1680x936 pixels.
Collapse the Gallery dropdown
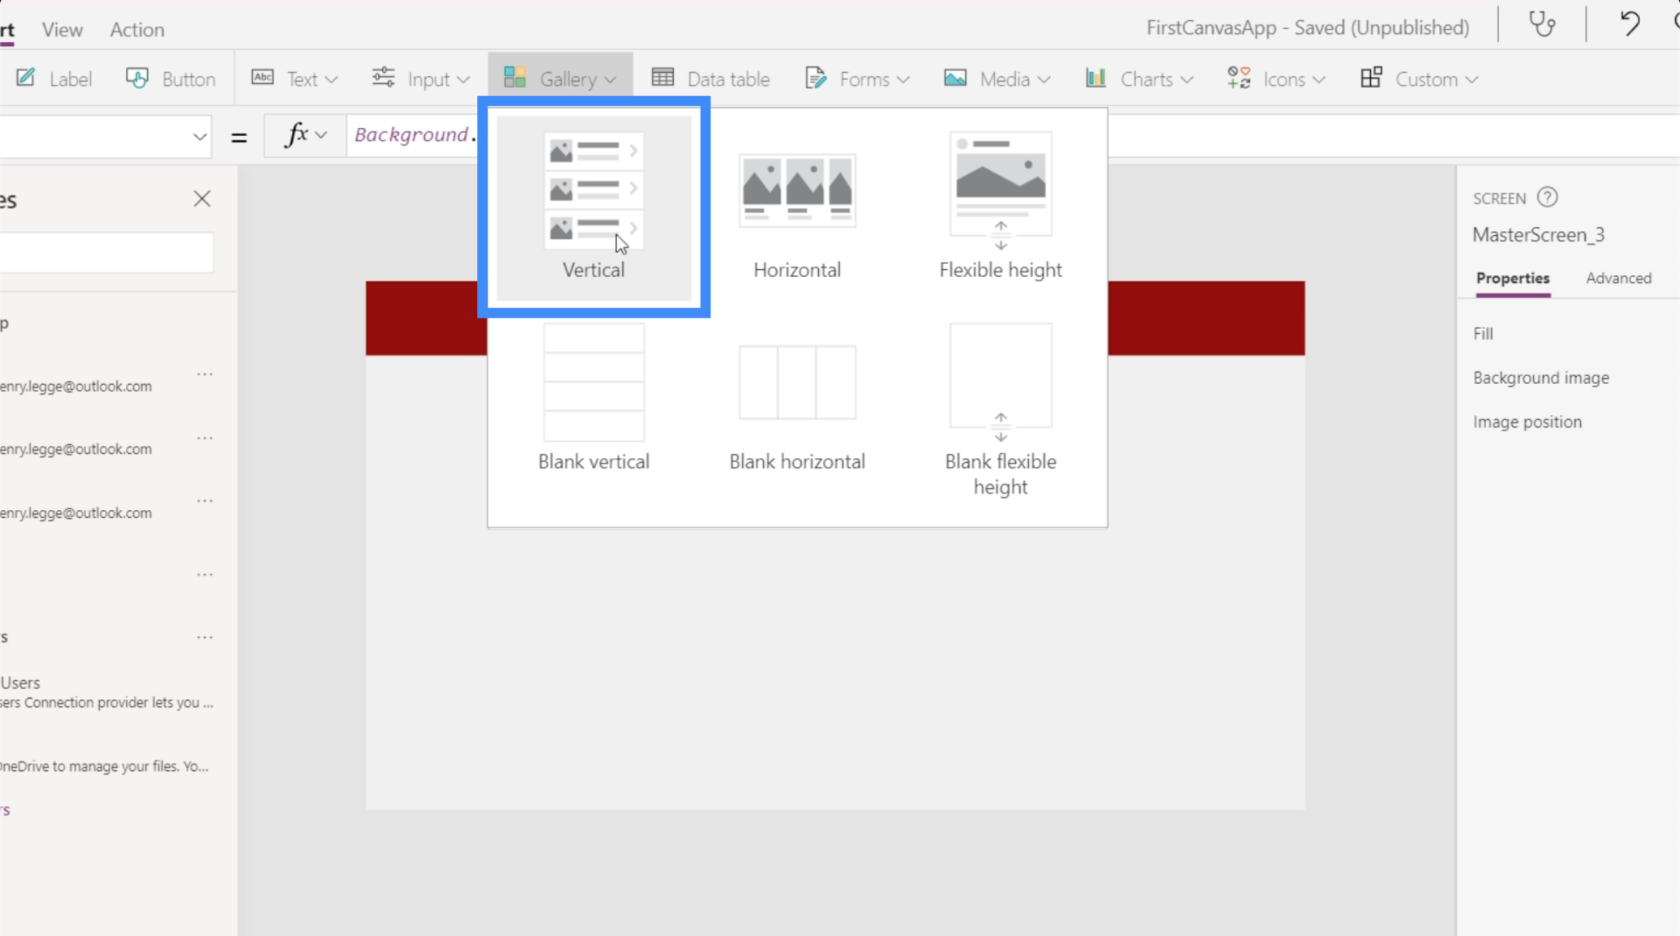pyautogui.click(x=560, y=79)
